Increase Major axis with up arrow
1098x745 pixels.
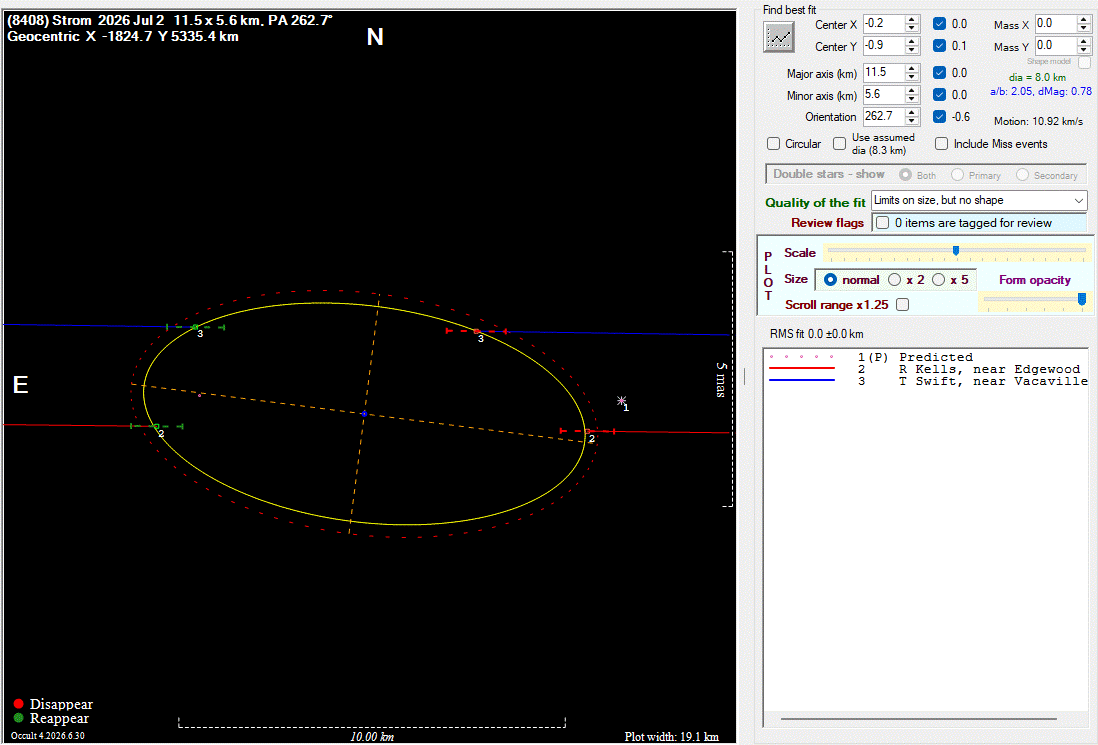click(912, 69)
